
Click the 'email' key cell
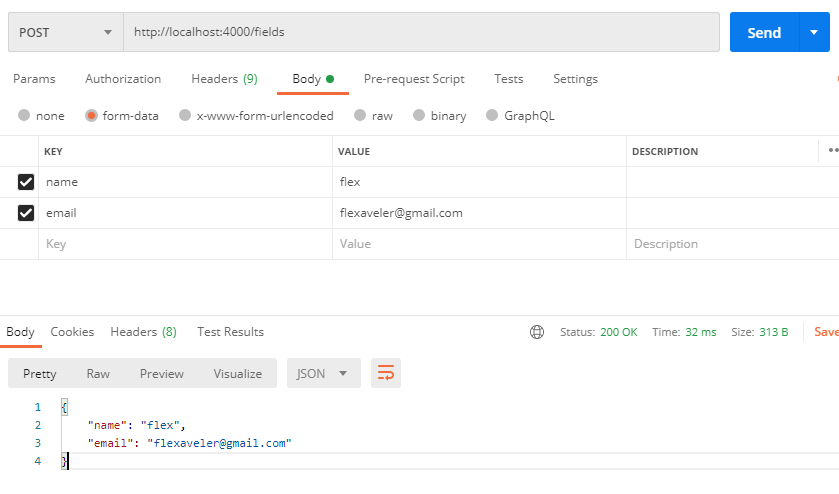click(185, 213)
